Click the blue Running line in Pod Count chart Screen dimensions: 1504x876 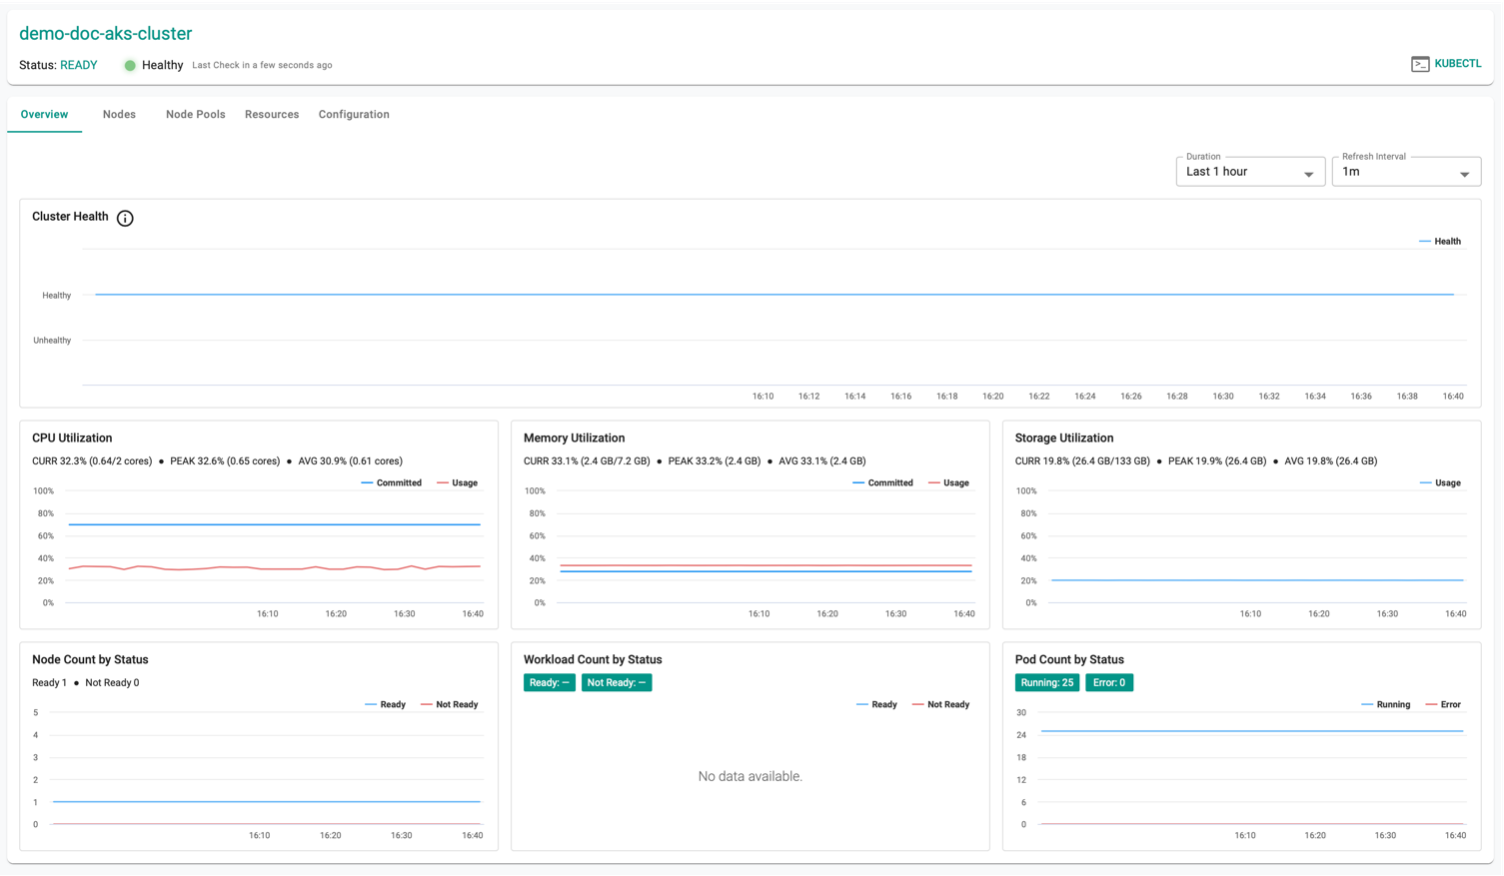click(x=1252, y=731)
